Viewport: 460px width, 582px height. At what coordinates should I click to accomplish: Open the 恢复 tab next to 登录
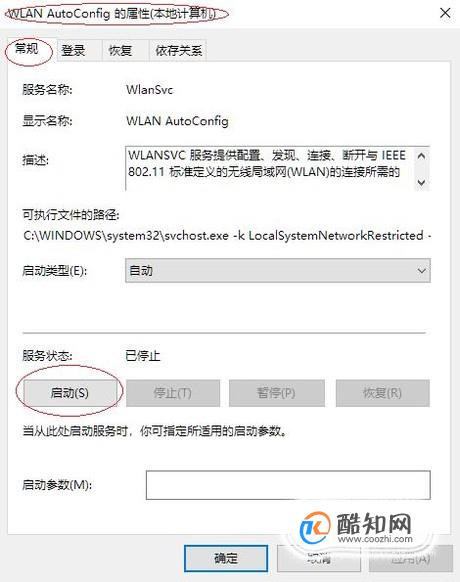(x=120, y=50)
